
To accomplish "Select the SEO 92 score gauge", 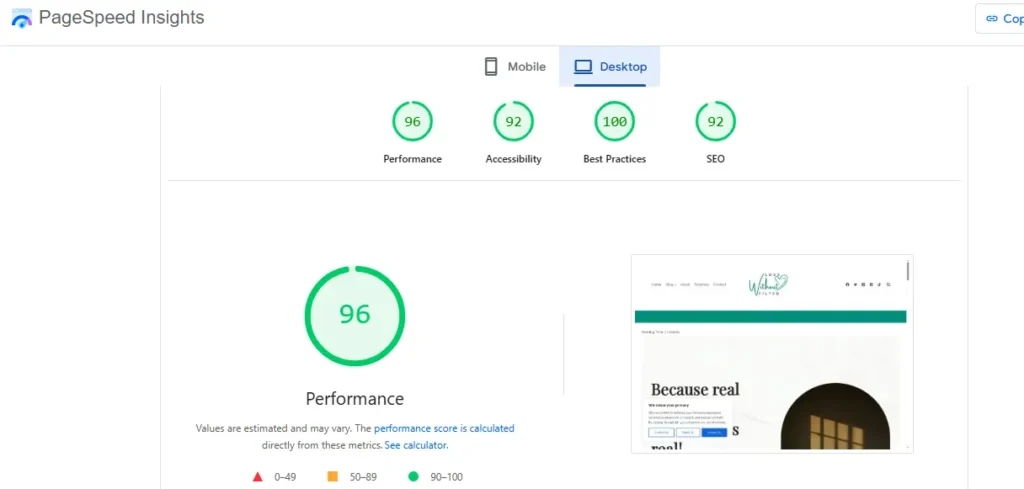I will pyautogui.click(x=715, y=122).
